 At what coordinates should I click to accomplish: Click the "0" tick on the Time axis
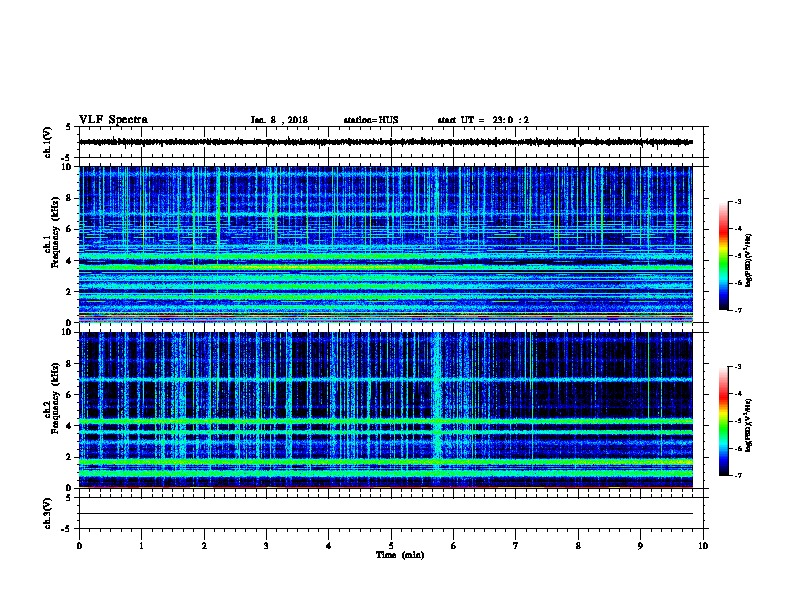pyautogui.click(x=79, y=546)
